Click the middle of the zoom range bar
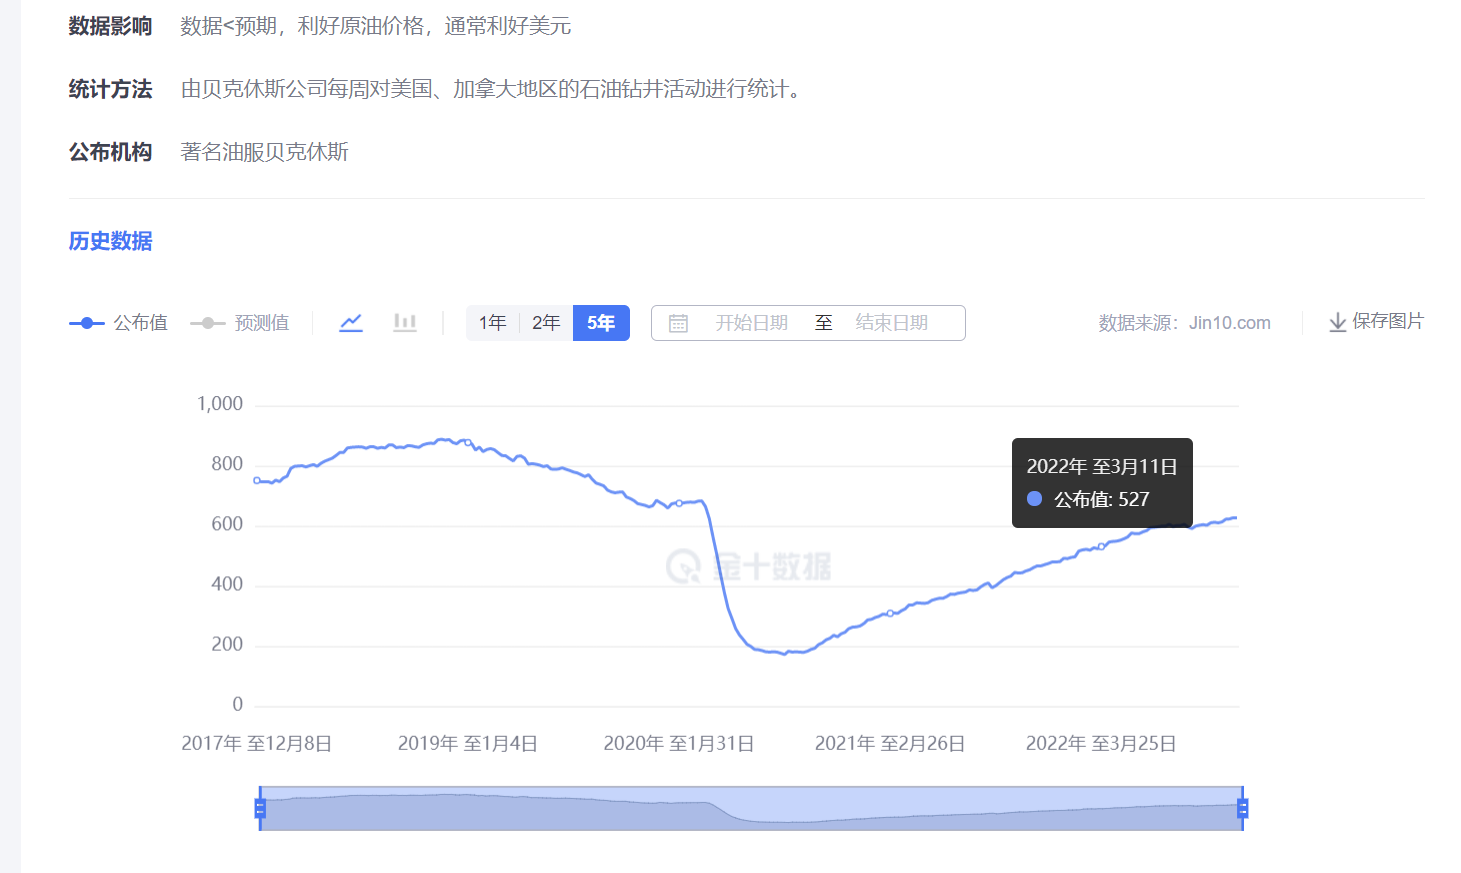The height and width of the screenshot is (873, 1461). pos(751,808)
